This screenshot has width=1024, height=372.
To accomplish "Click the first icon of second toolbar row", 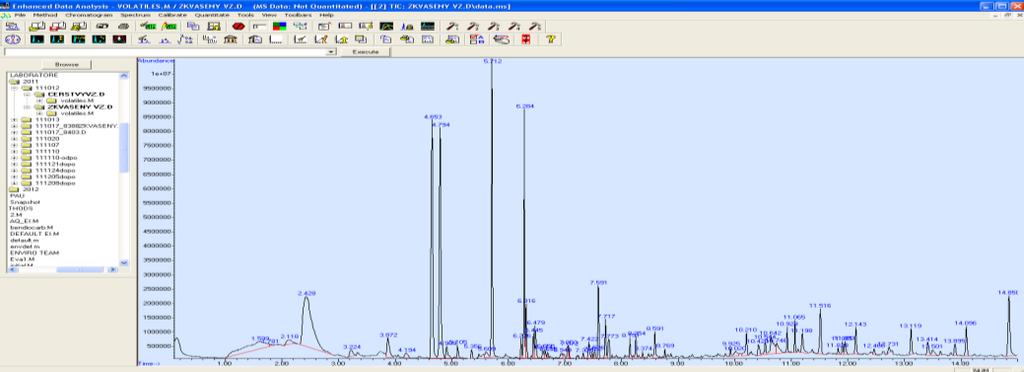I will (x=12, y=39).
